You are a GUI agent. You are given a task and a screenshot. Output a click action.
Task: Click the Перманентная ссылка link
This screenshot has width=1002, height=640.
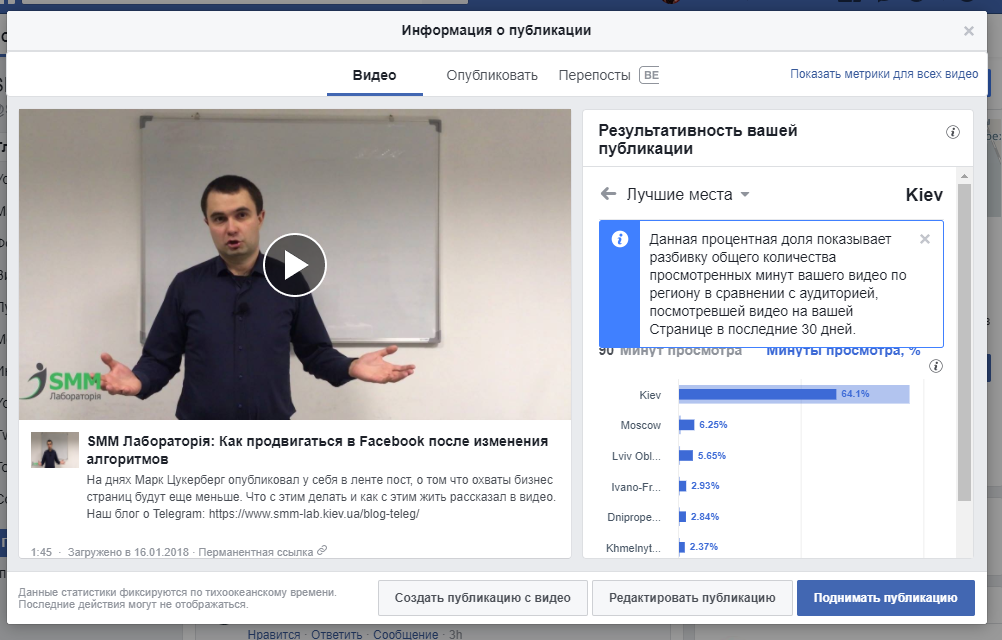pos(256,552)
